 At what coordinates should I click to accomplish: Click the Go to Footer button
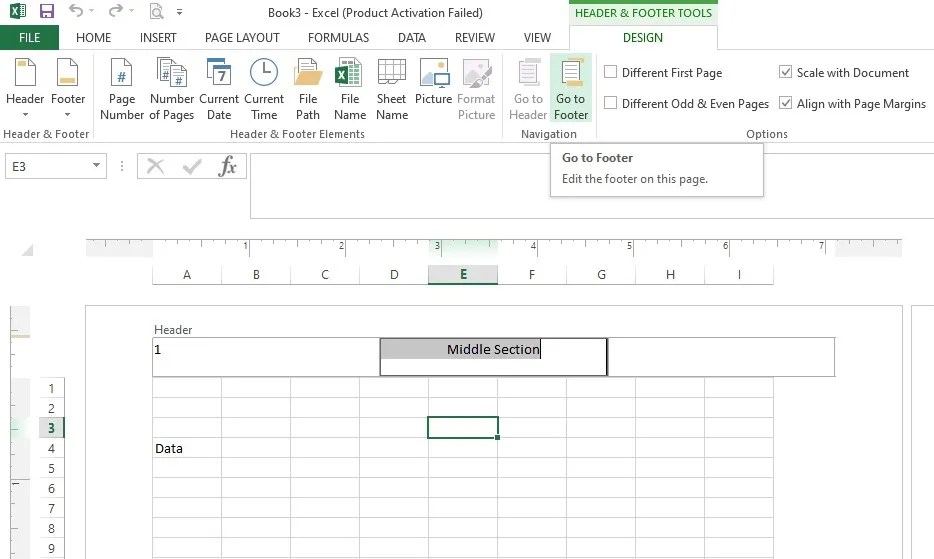click(571, 89)
